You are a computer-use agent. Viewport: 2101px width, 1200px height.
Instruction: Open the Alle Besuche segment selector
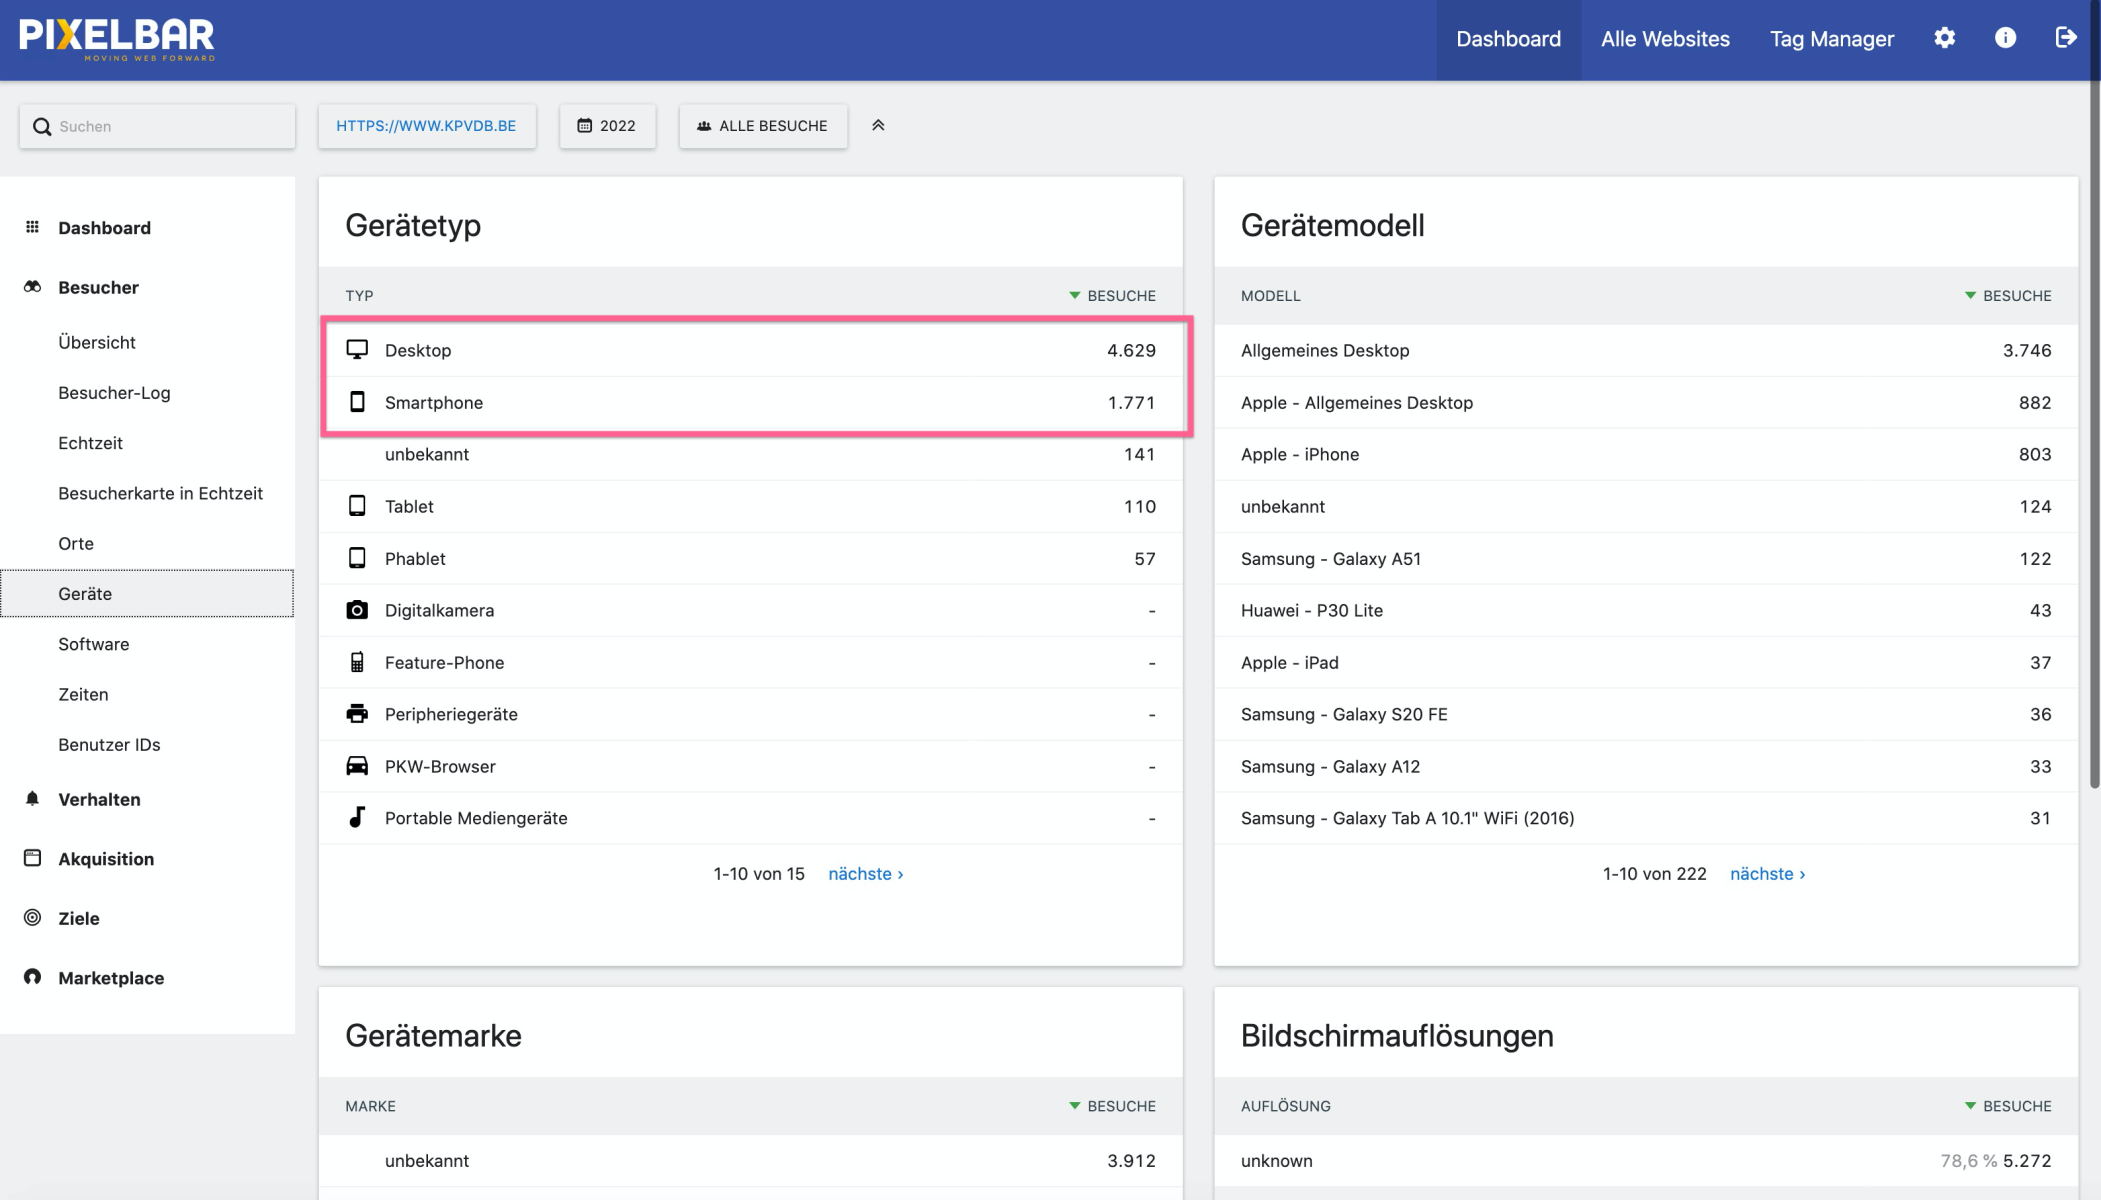tap(763, 126)
